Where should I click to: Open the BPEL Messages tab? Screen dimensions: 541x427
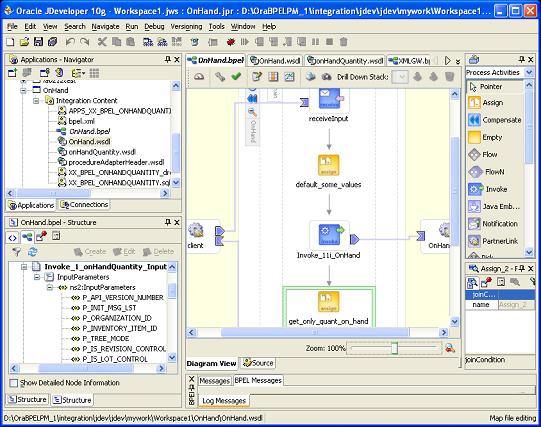coord(258,380)
